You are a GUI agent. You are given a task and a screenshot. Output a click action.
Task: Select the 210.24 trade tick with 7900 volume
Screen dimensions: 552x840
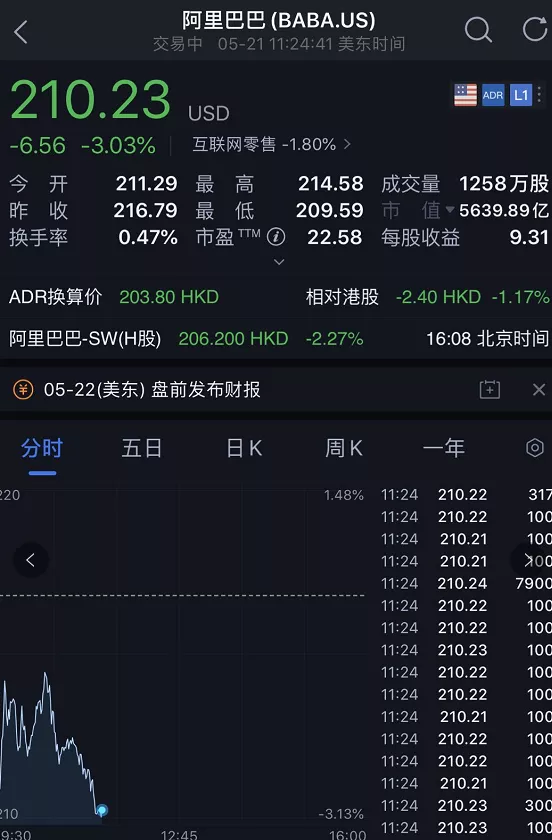466,583
